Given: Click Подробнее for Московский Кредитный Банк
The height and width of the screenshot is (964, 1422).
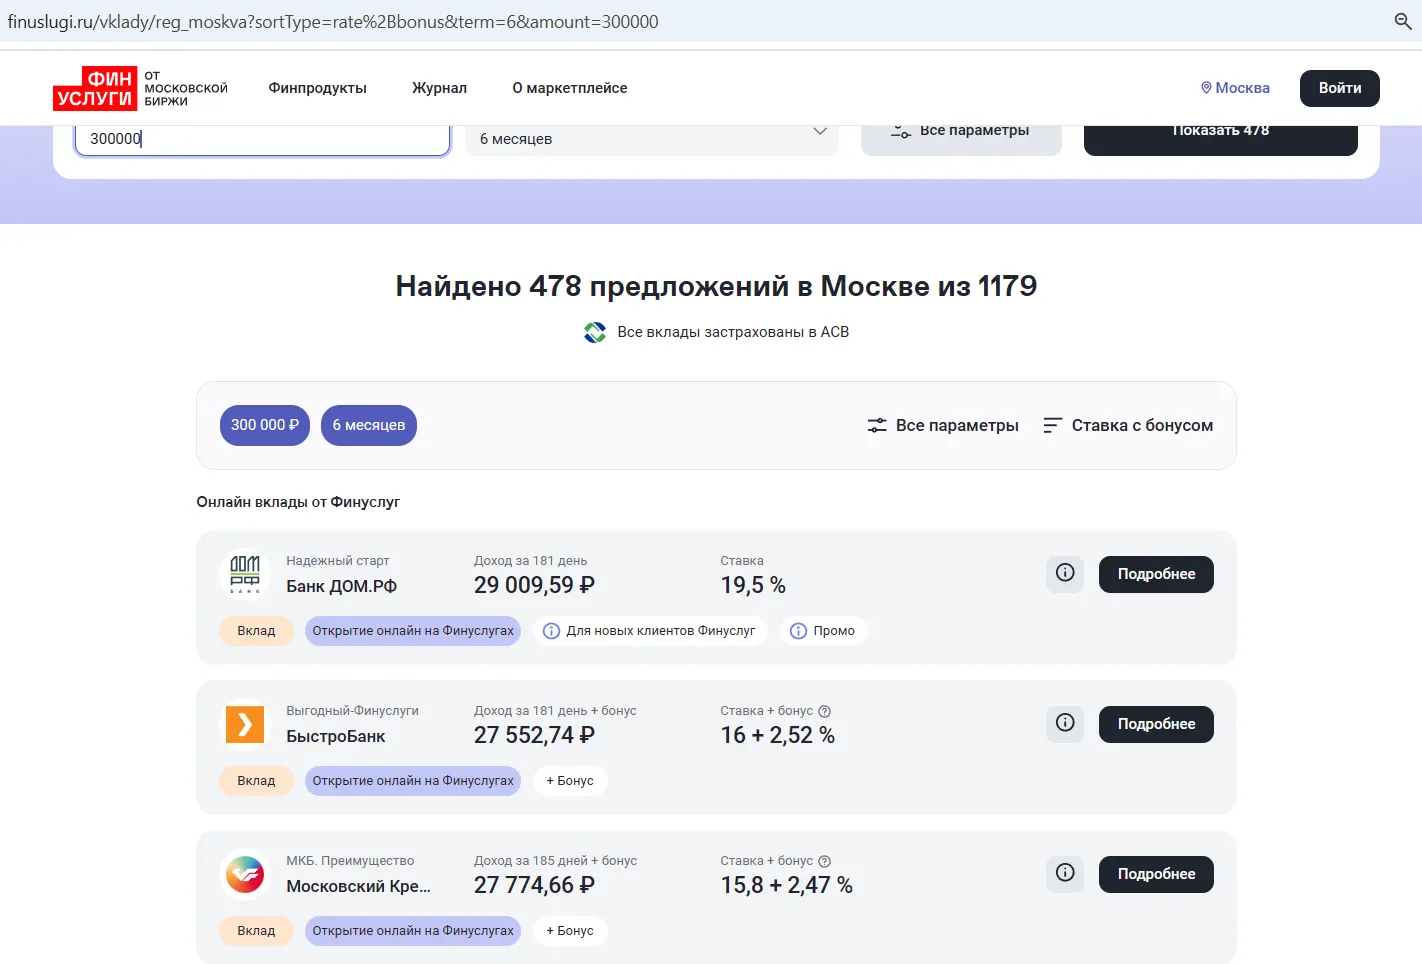Looking at the screenshot, I should pyautogui.click(x=1156, y=874).
